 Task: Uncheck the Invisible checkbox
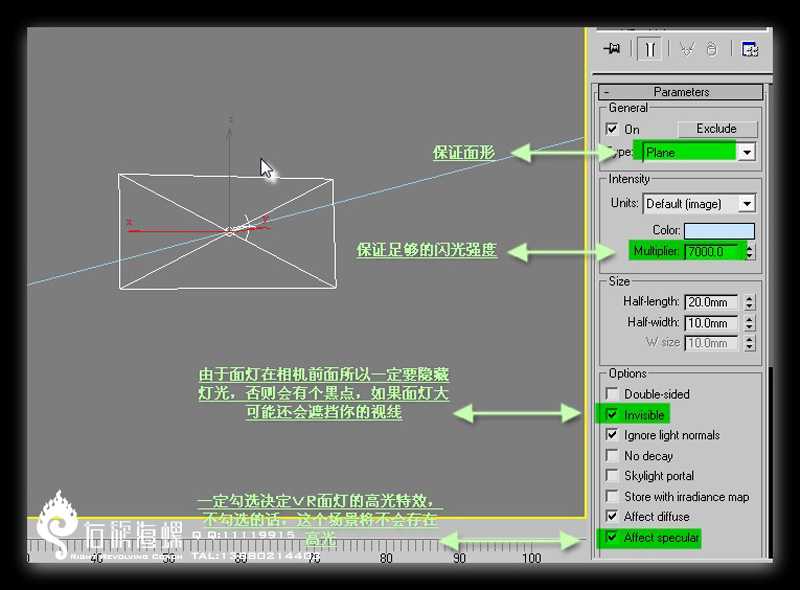point(611,414)
